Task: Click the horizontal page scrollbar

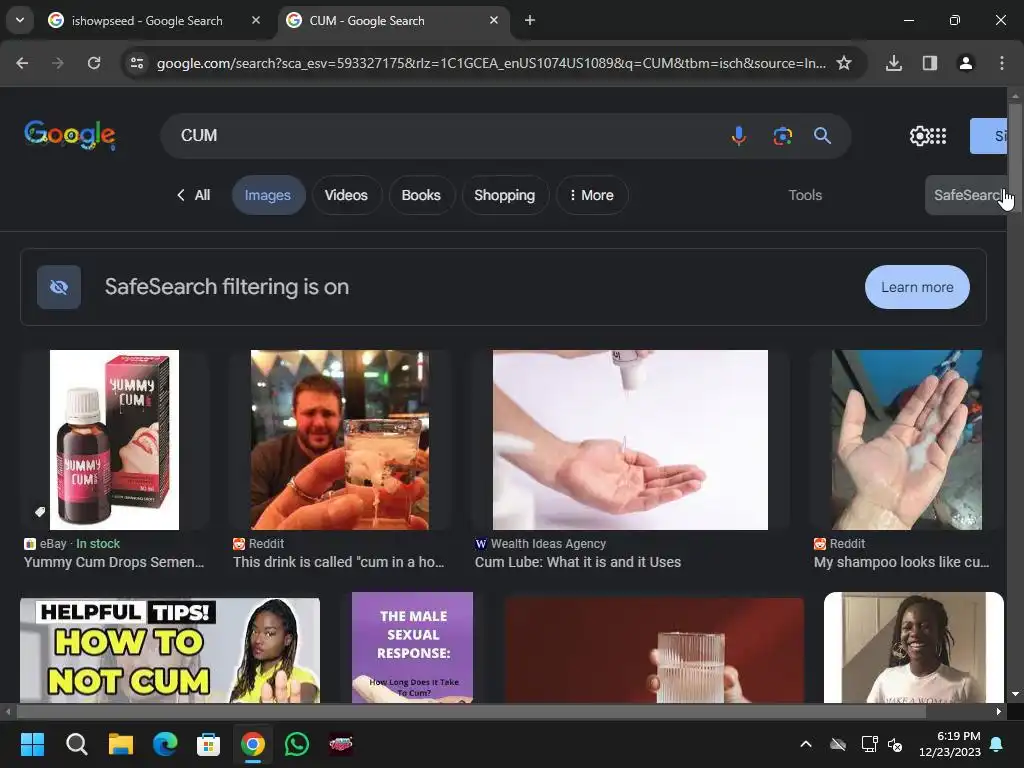Action: (470, 712)
